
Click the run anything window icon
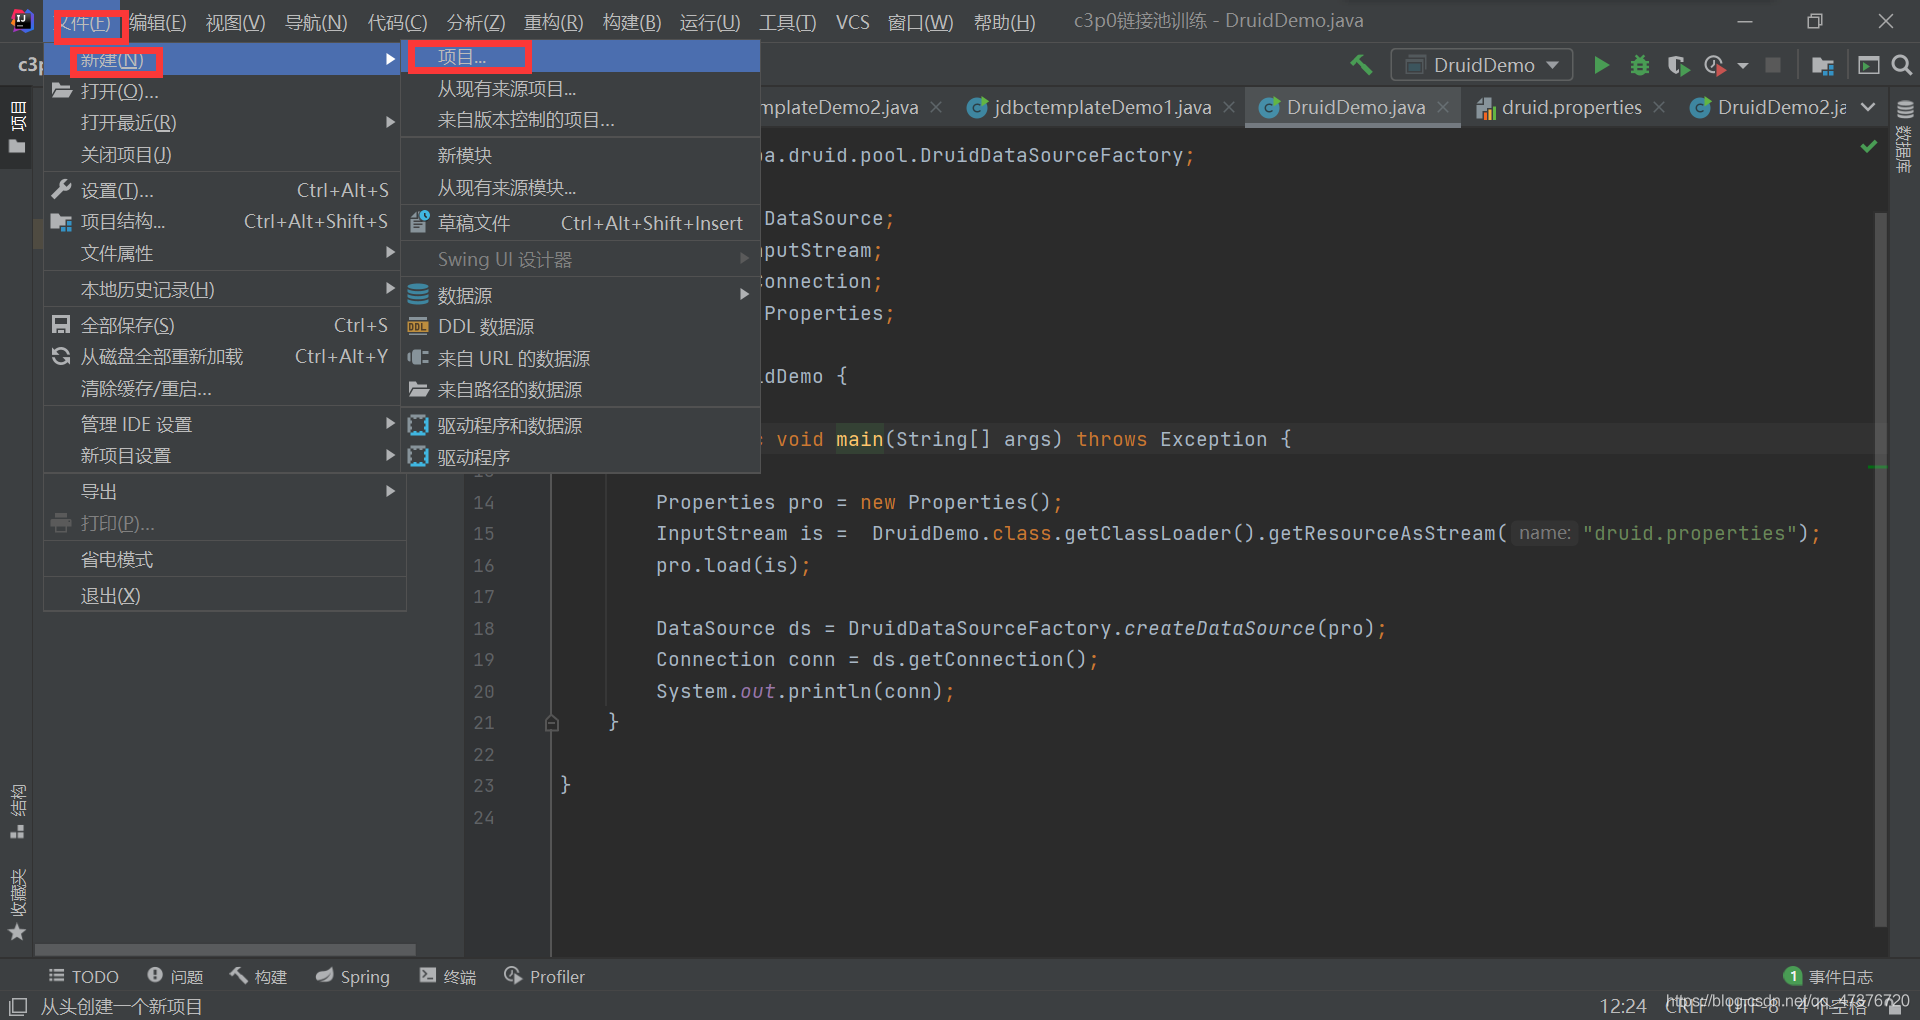(x=1868, y=65)
